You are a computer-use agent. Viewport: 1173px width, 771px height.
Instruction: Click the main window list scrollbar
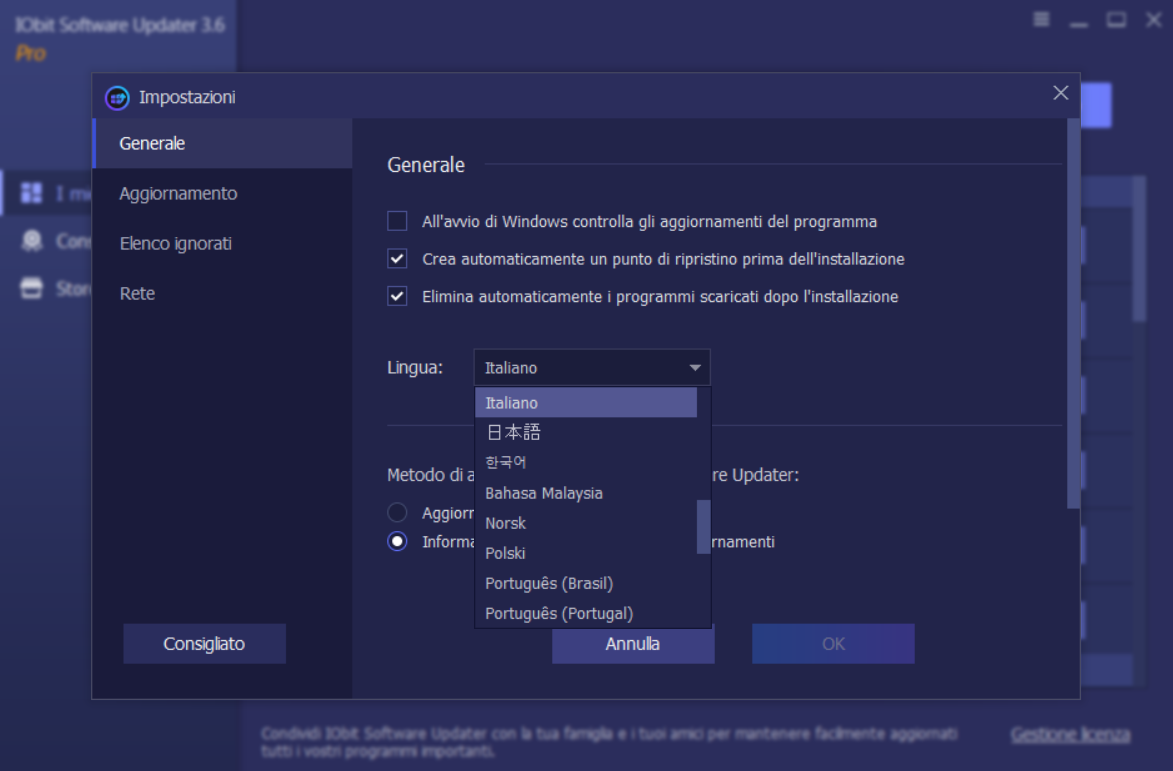(1139, 249)
